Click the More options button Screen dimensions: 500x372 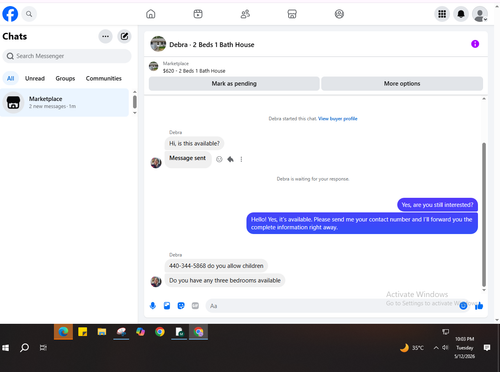coord(402,84)
